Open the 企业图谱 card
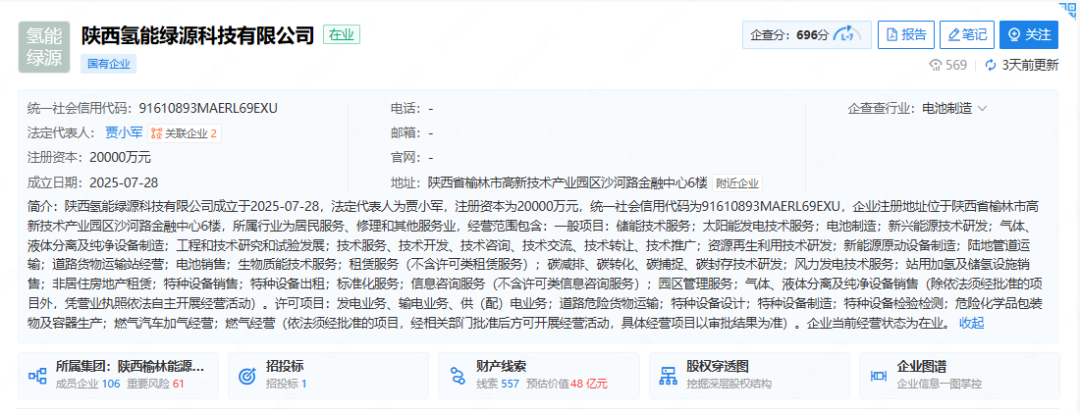 (x=959, y=376)
